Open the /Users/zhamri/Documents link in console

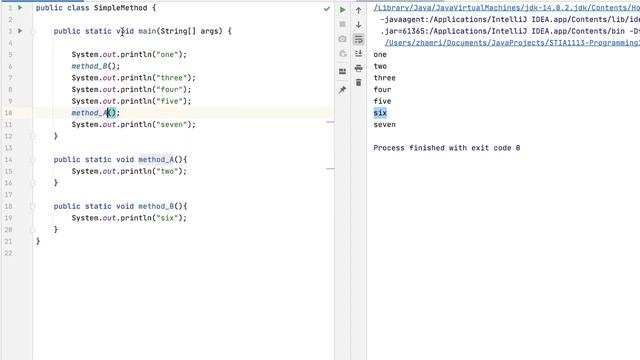(x=512, y=43)
